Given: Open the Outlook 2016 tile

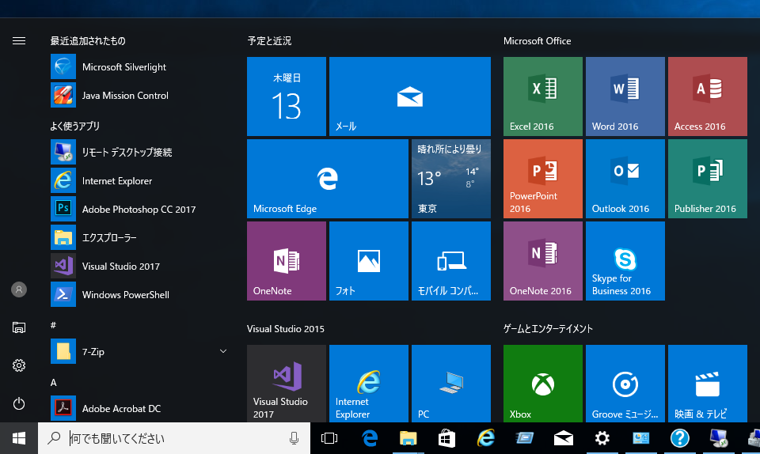Looking at the screenshot, I should (x=625, y=178).
